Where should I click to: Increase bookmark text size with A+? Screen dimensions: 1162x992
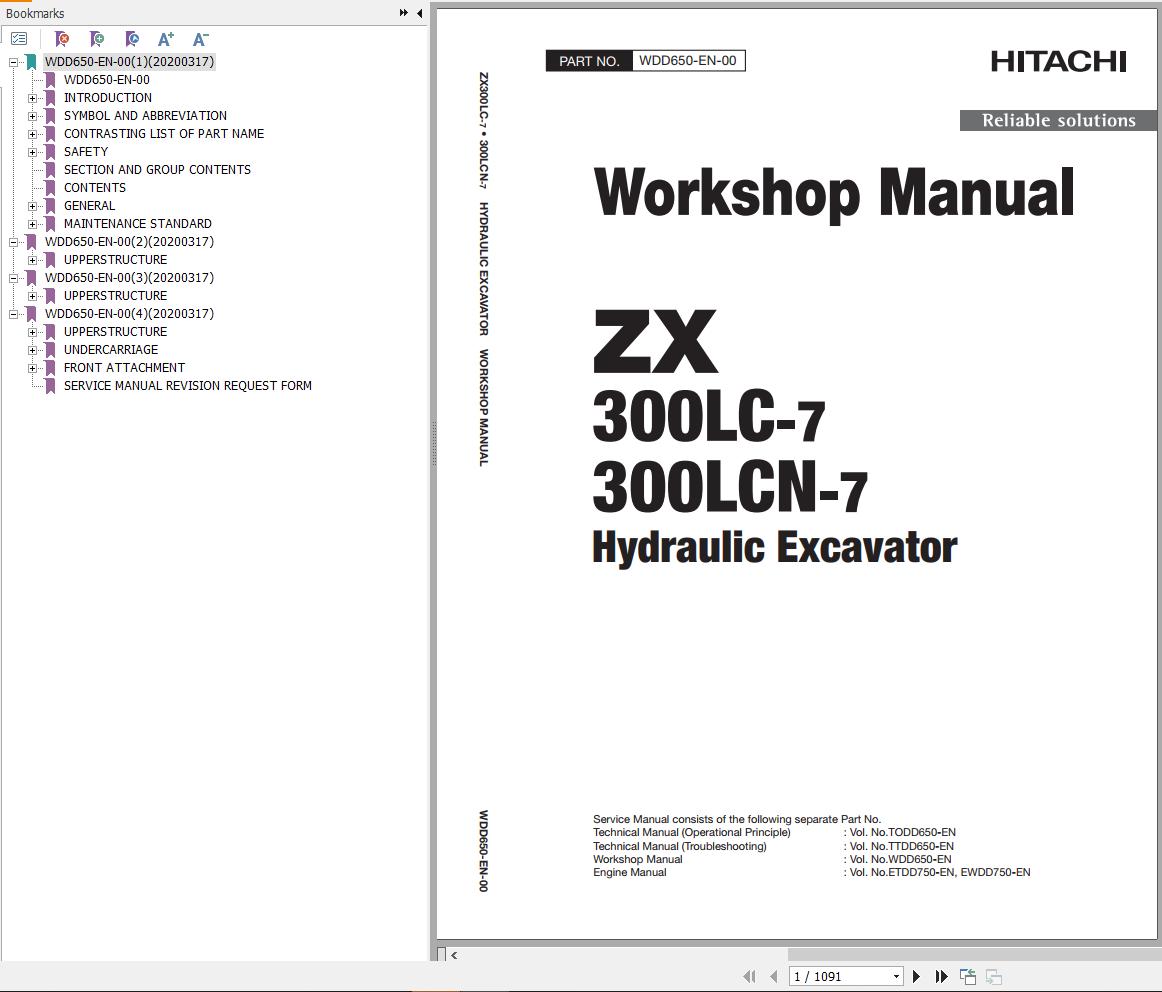pyautogui.click(x=166, y=39)
